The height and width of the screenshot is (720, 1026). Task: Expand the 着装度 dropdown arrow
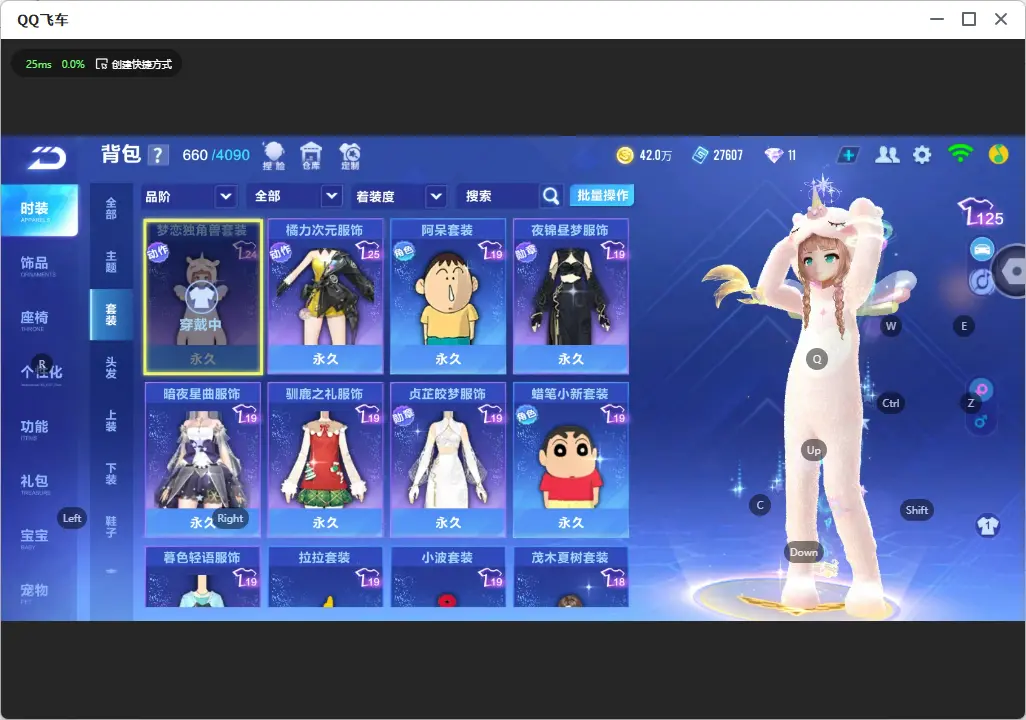coord(436,196)
